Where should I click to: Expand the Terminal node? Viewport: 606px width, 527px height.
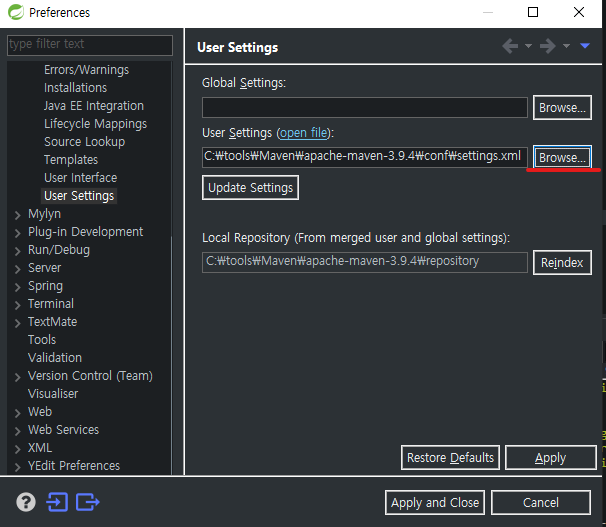tap(17, 305)
